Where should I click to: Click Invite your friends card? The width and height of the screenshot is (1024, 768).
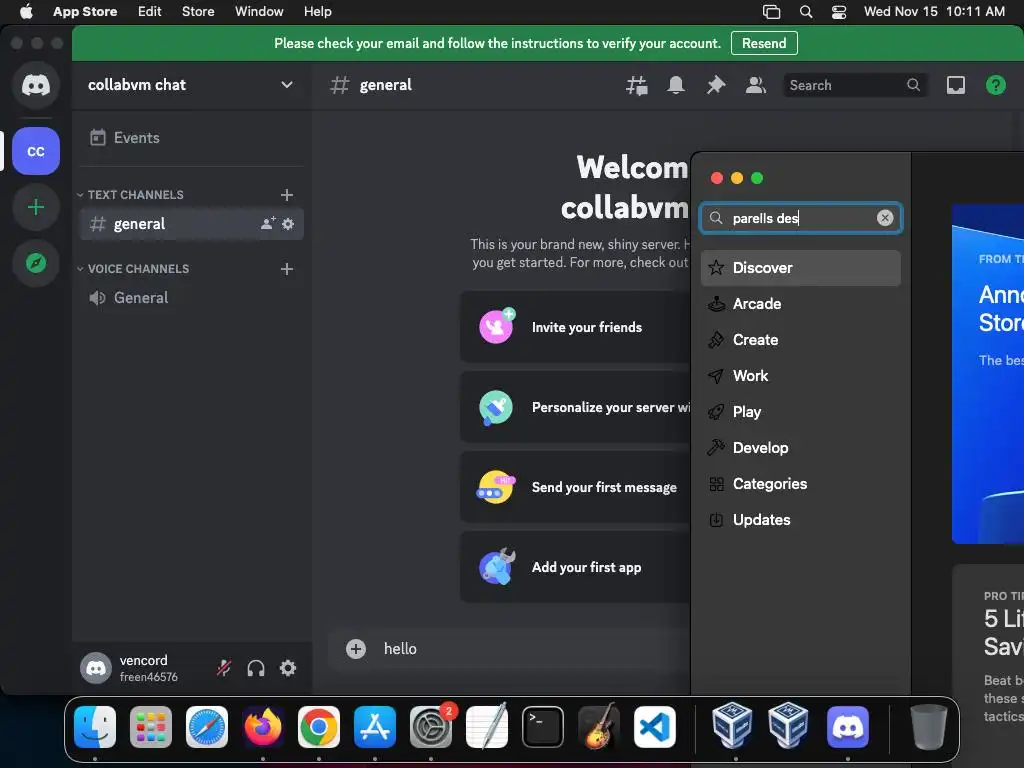575,327
